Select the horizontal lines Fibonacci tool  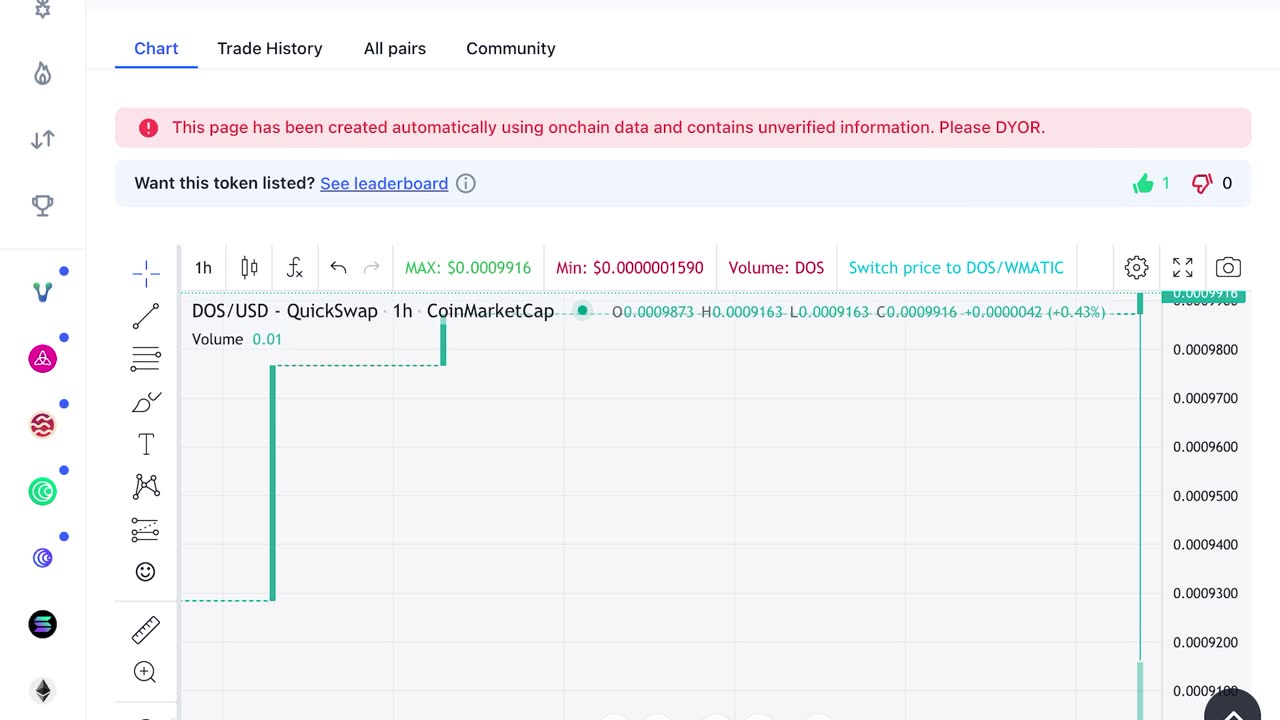tap(146, 359)
